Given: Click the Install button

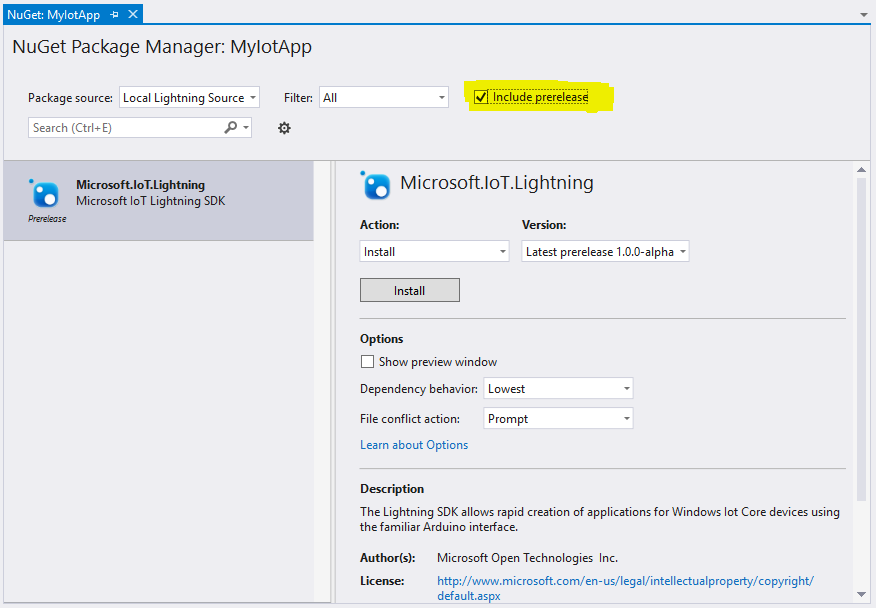Looking at the screenshot, I should click(410, 290).
